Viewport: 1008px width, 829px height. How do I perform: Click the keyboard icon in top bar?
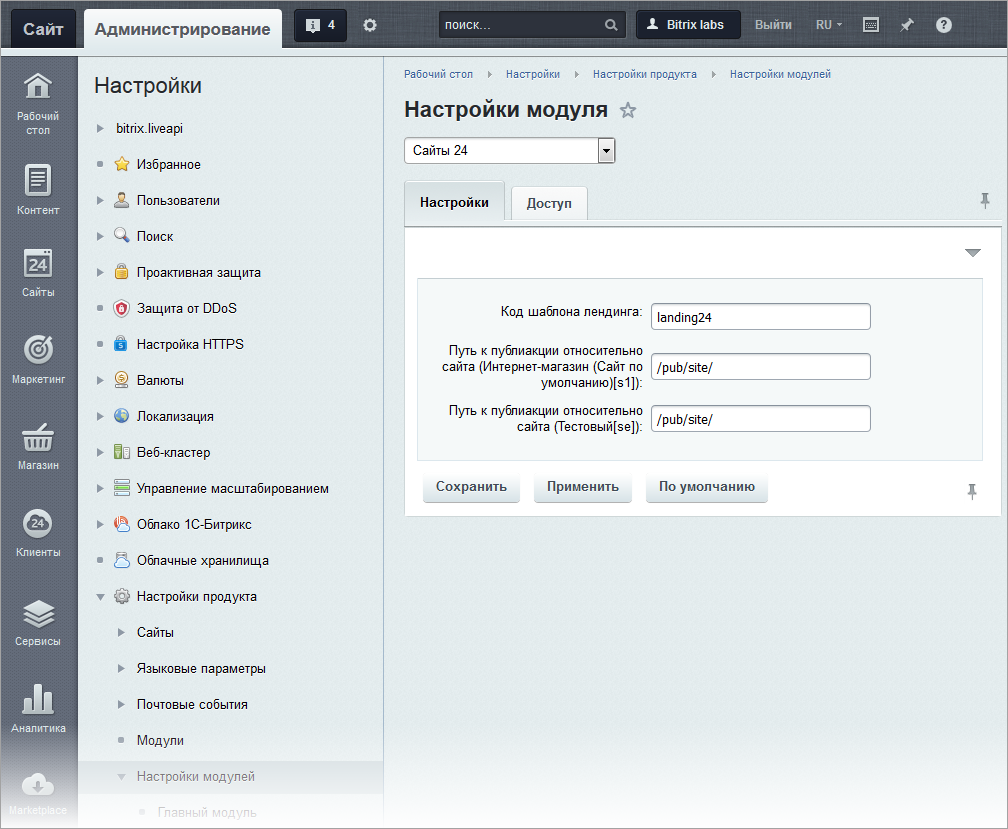point(870,25)
